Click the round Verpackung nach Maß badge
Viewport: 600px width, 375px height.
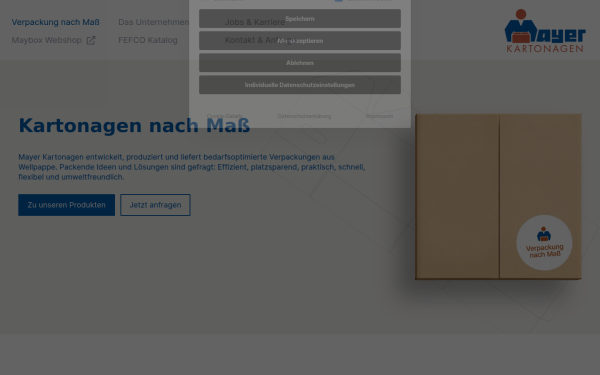[544, 243]
